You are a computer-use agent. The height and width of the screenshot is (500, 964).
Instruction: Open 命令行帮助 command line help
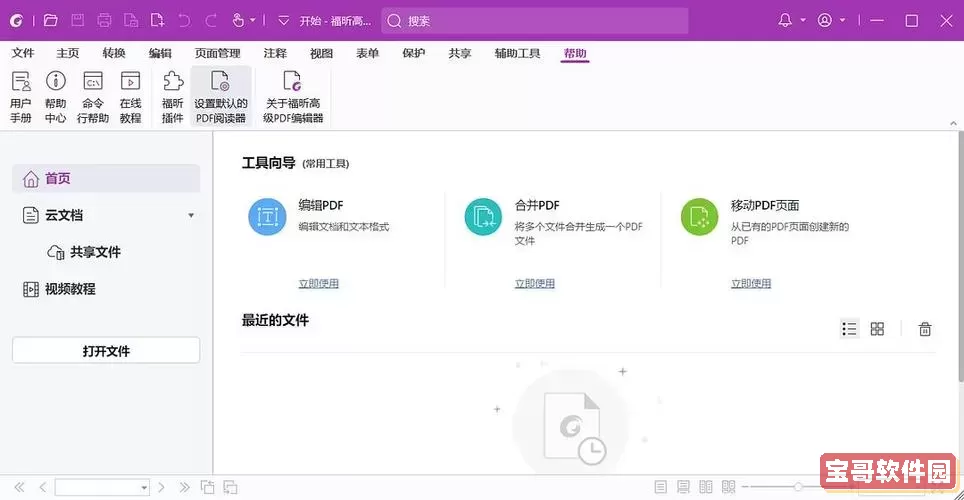(93, 97)
